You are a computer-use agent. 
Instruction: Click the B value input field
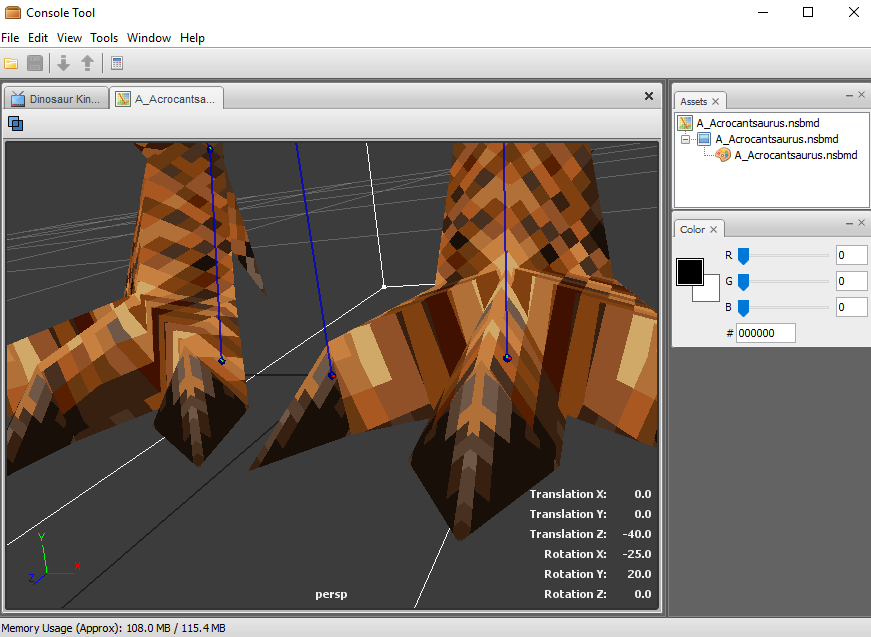(x=852, y=307)
